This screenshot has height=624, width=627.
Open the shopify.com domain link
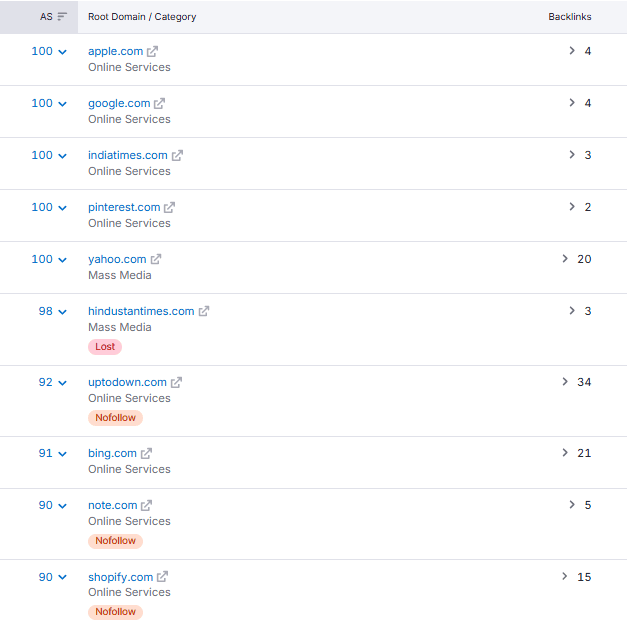click(x=121, y=577)
